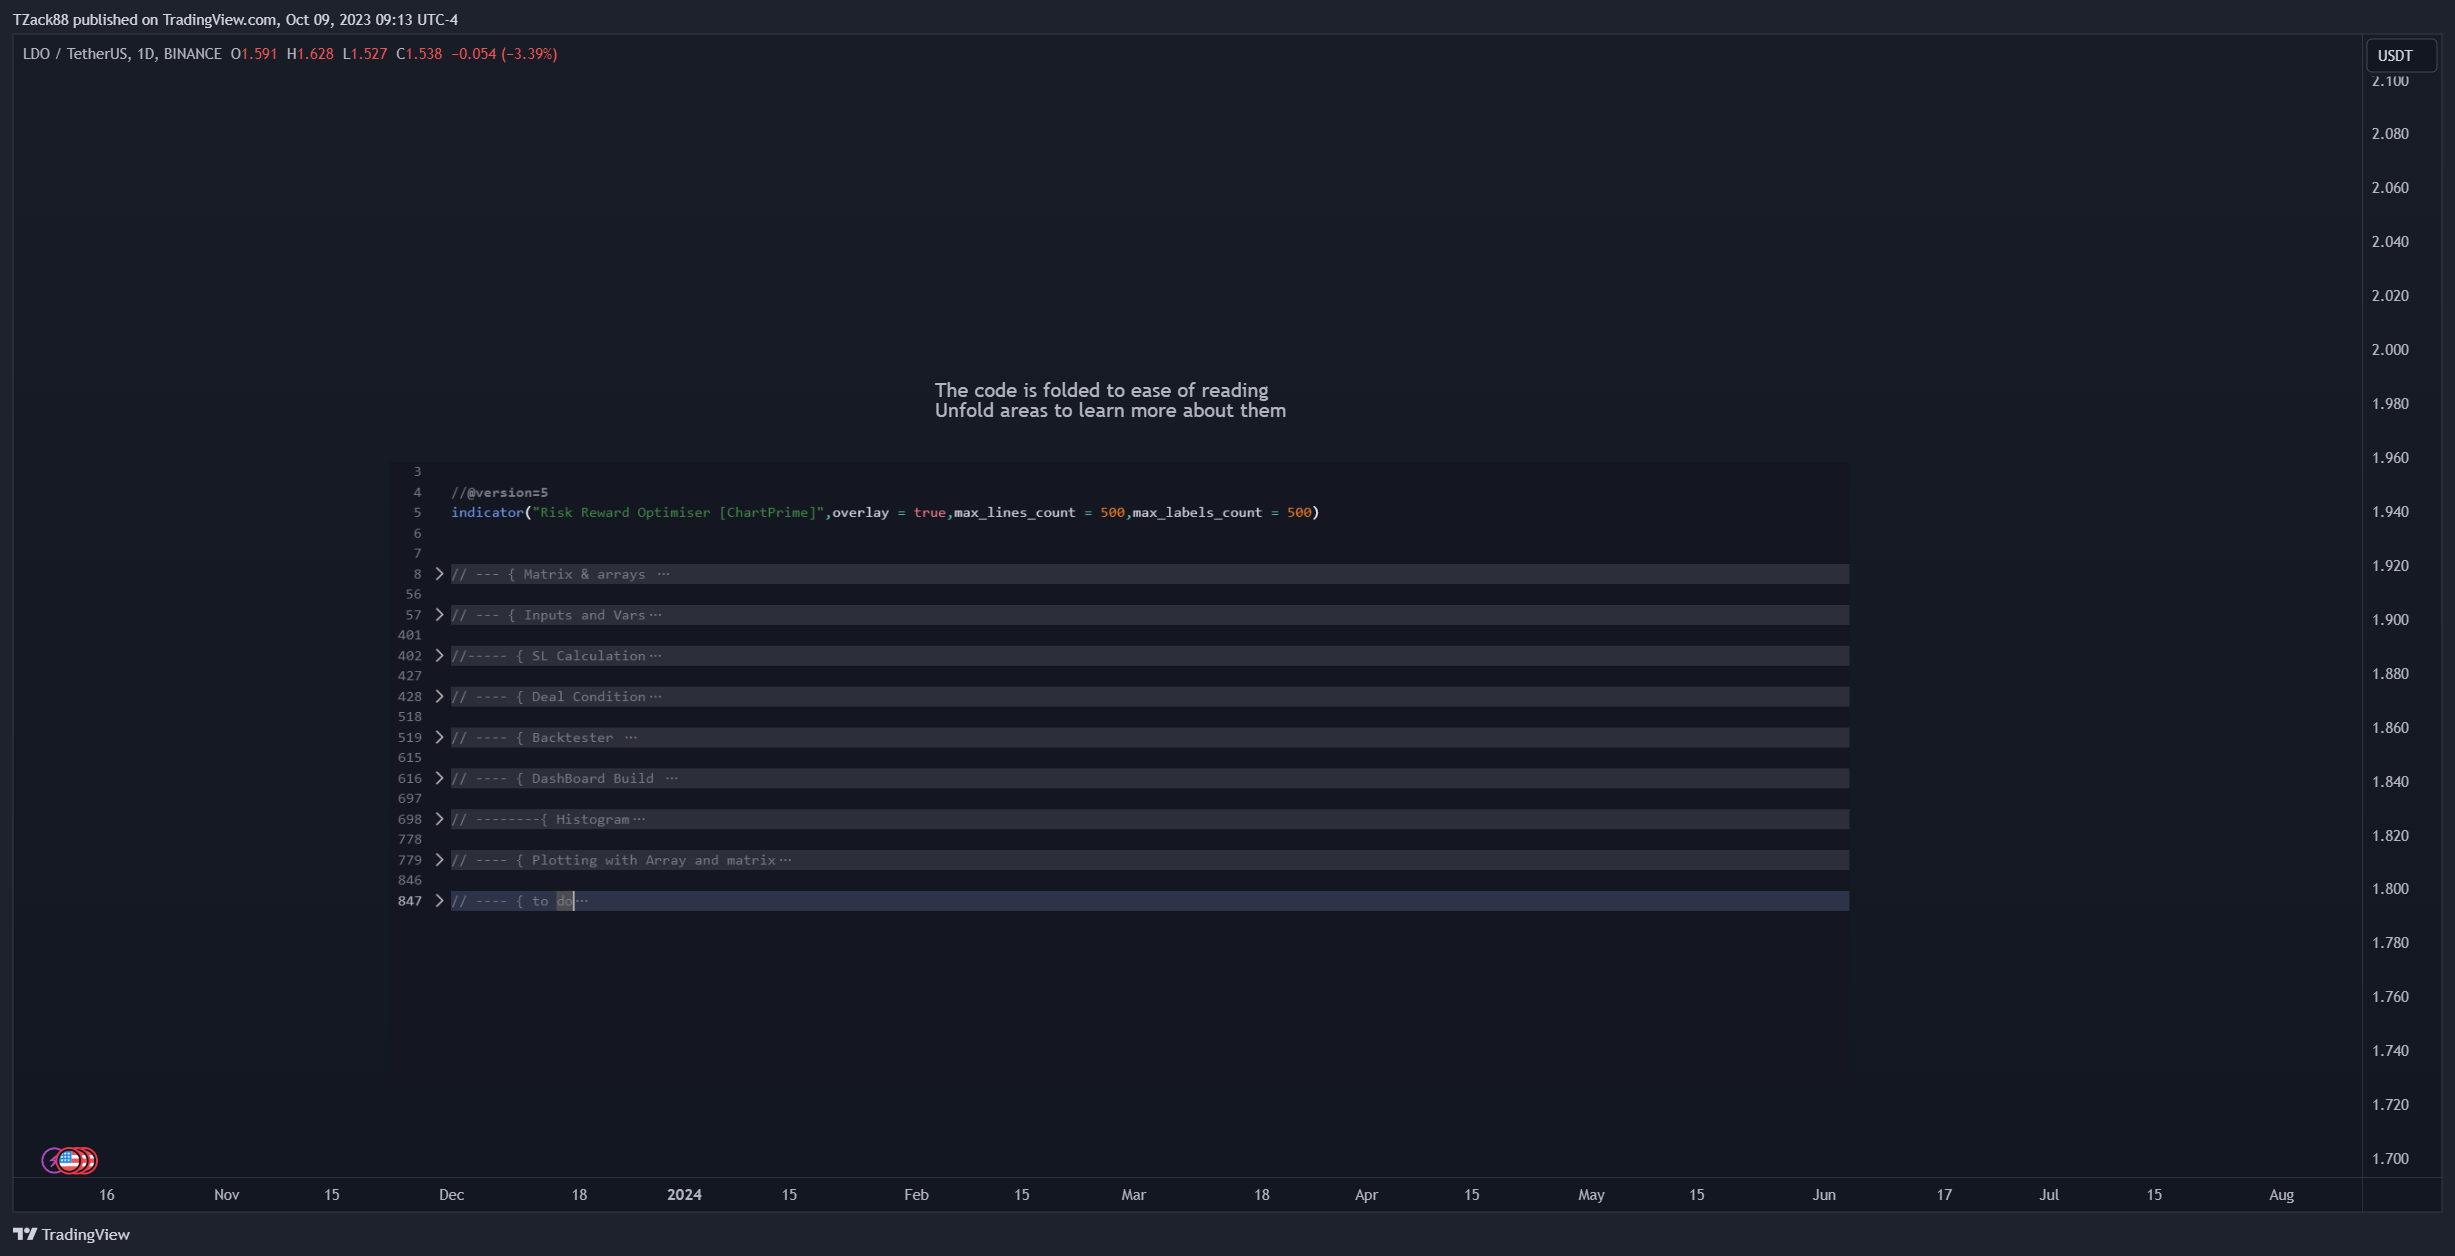Click the 'Jul' label on time axis
This screenshot has width=2455, height=1256.
(2049, 1194)
